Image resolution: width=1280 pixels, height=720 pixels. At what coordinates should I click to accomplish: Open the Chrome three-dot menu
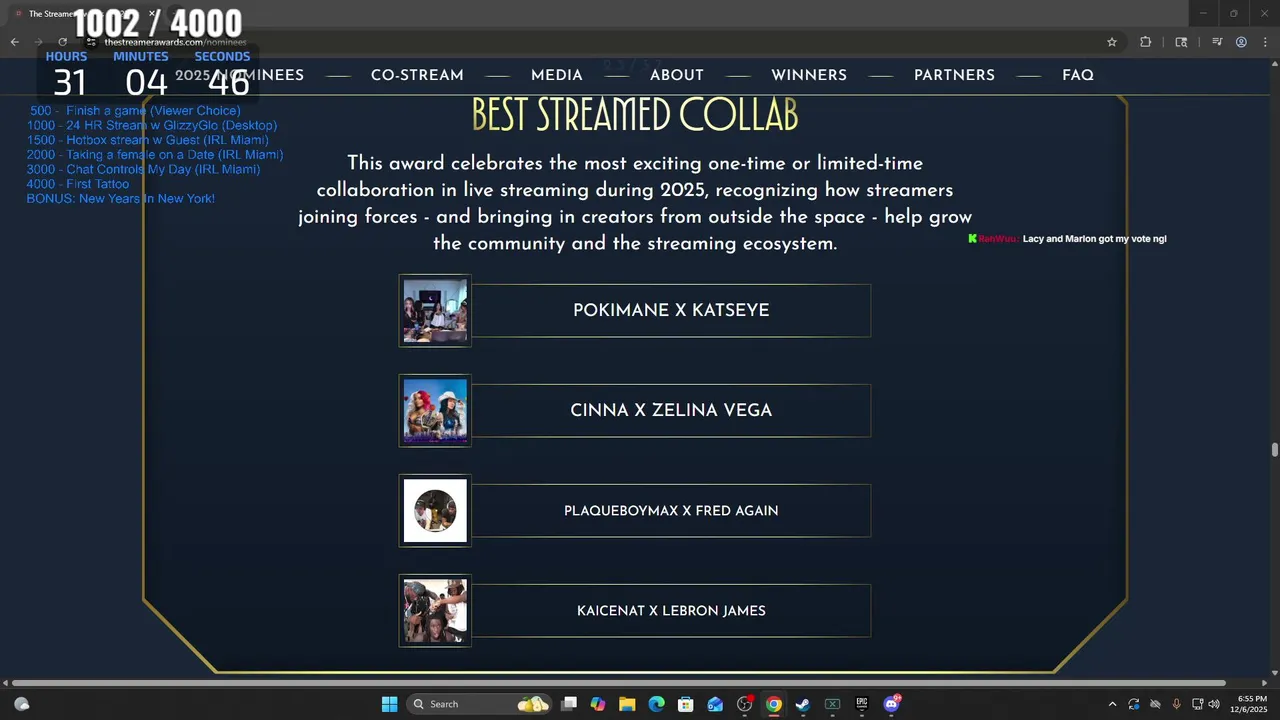click(1265, 42)
